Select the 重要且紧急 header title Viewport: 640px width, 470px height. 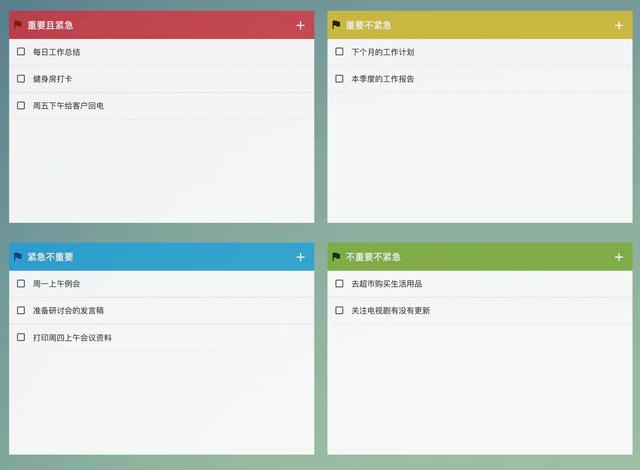click(x=50, y=25)
